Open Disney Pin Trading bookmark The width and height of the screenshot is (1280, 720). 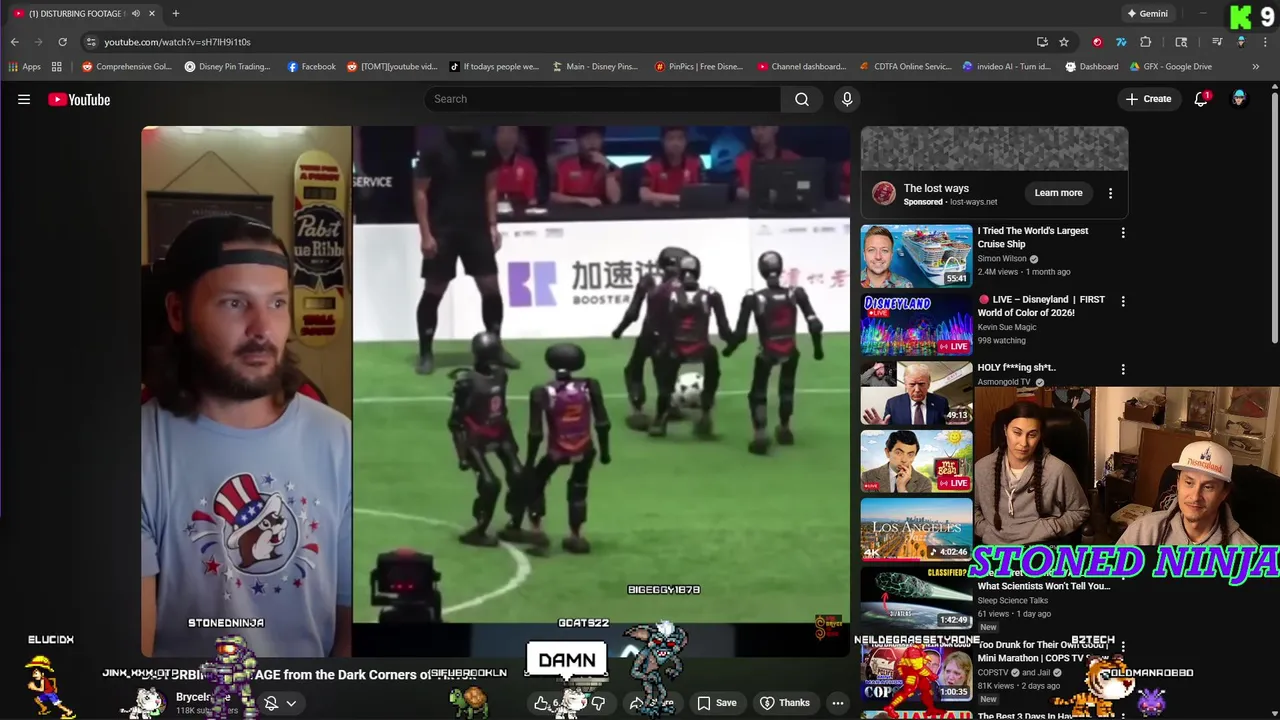tap(228, 67)
